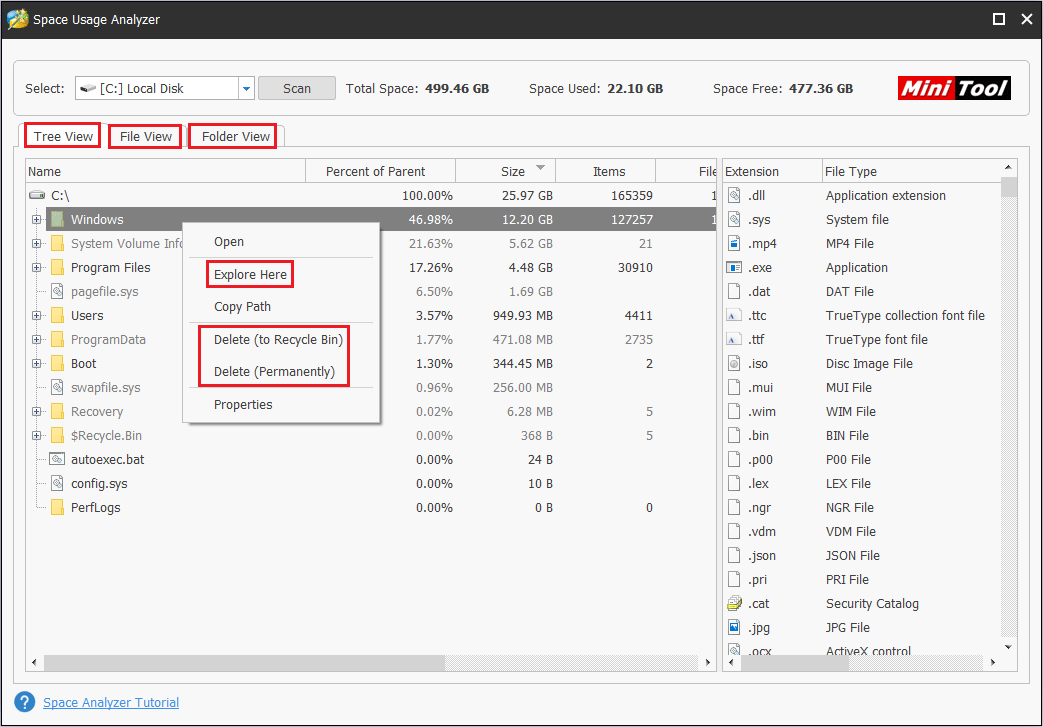Click the Space Usage Analyzer title bar icon
Viewport: 1043px width, 727px height.
click(x=17, y=19)
